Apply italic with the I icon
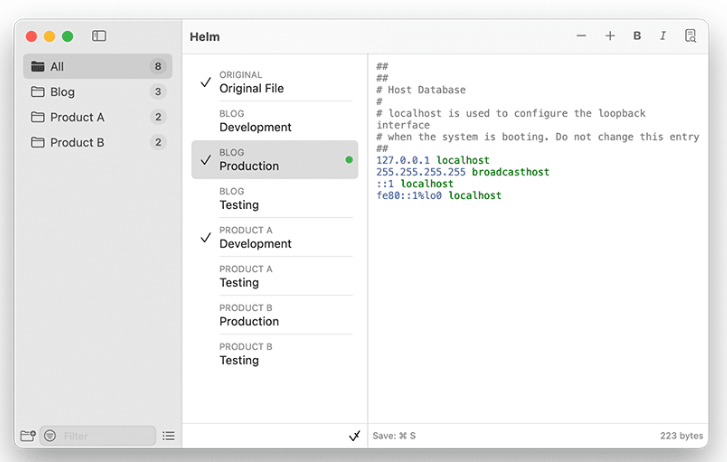 click(x=662, y=36)
